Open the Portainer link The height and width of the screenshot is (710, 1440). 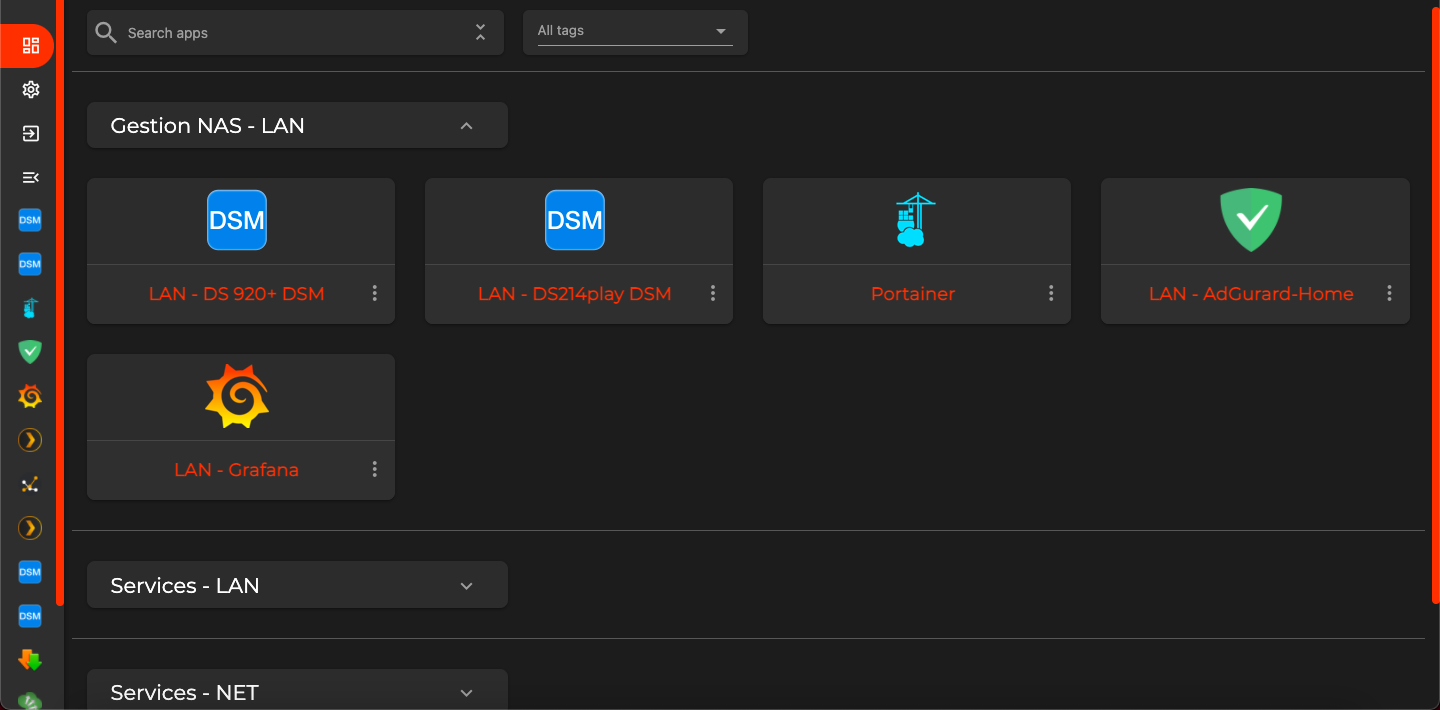point(913,294)
